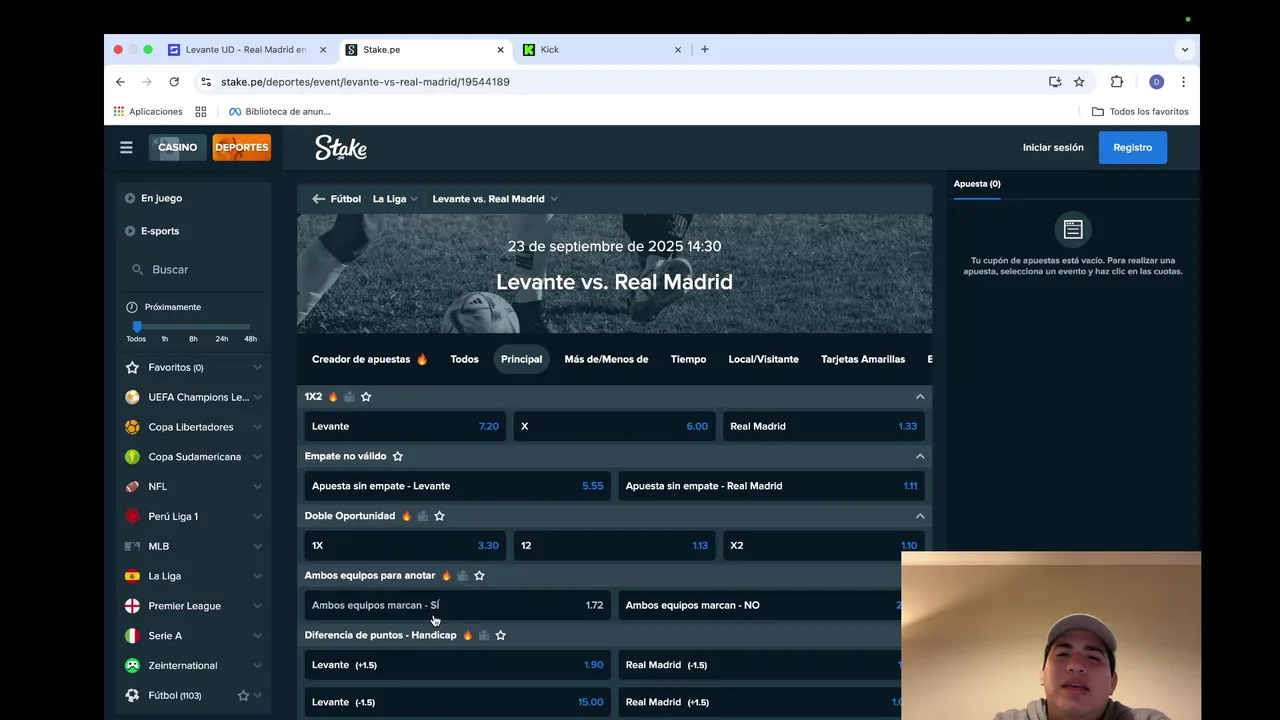Viewport: 1280px width, 720px height.
Task: Click the England flag Premier League icon
Action: click(x=132, y=606)
